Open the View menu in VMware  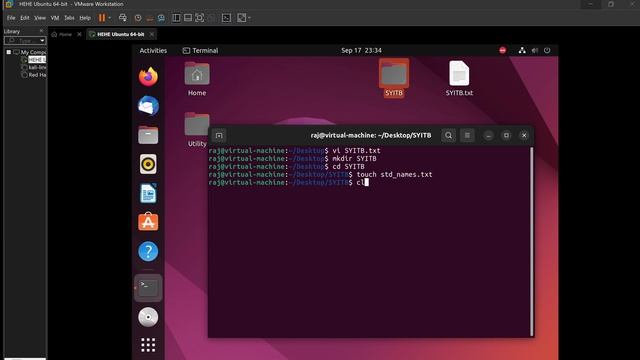pos(40,18)
